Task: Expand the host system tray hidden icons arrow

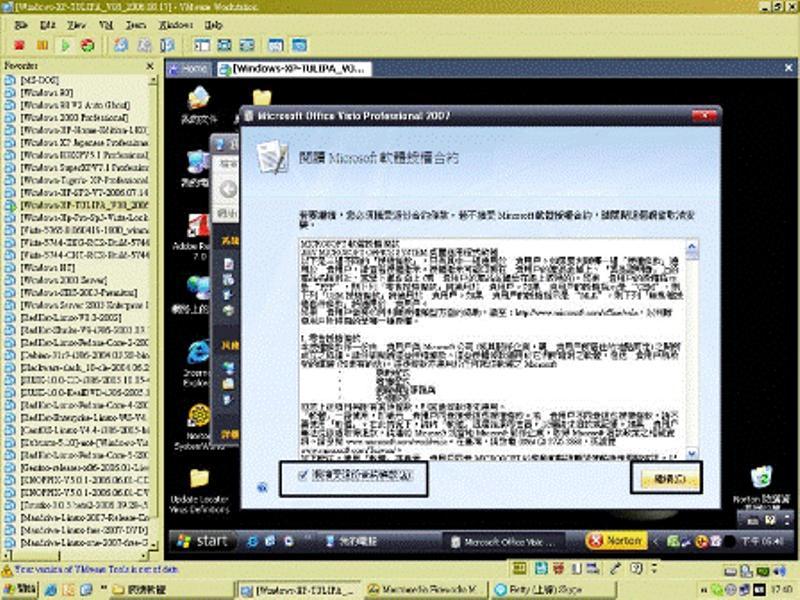Action: click(705, 590)
